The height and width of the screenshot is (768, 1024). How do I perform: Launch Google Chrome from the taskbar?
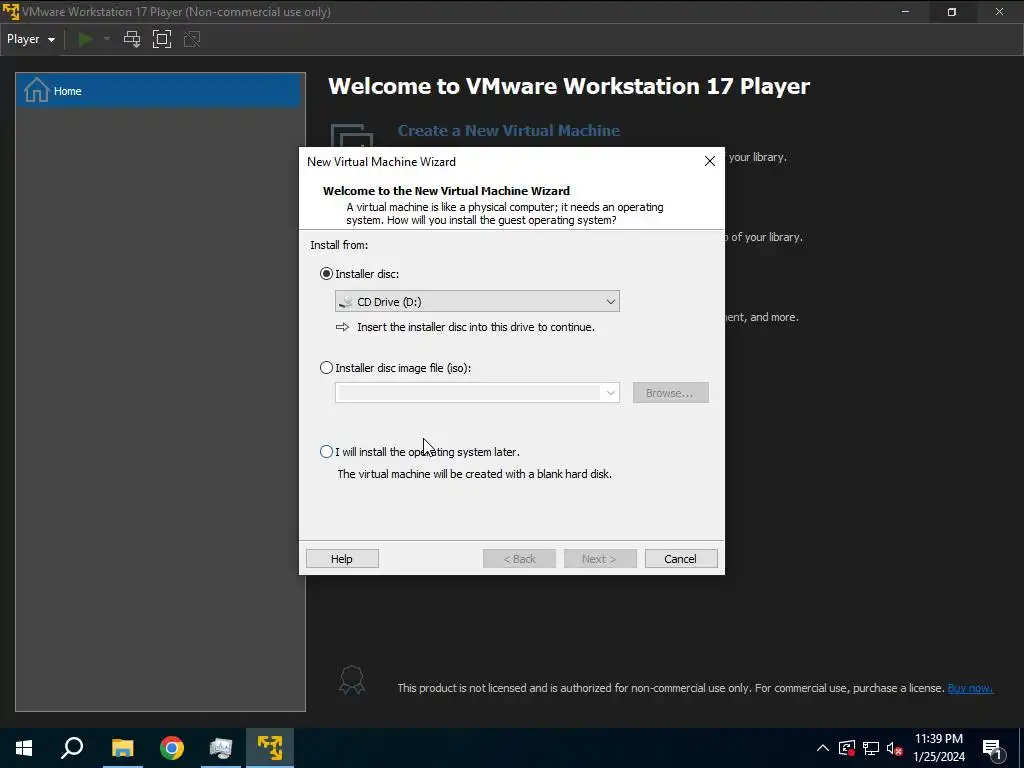click(172, 748)
